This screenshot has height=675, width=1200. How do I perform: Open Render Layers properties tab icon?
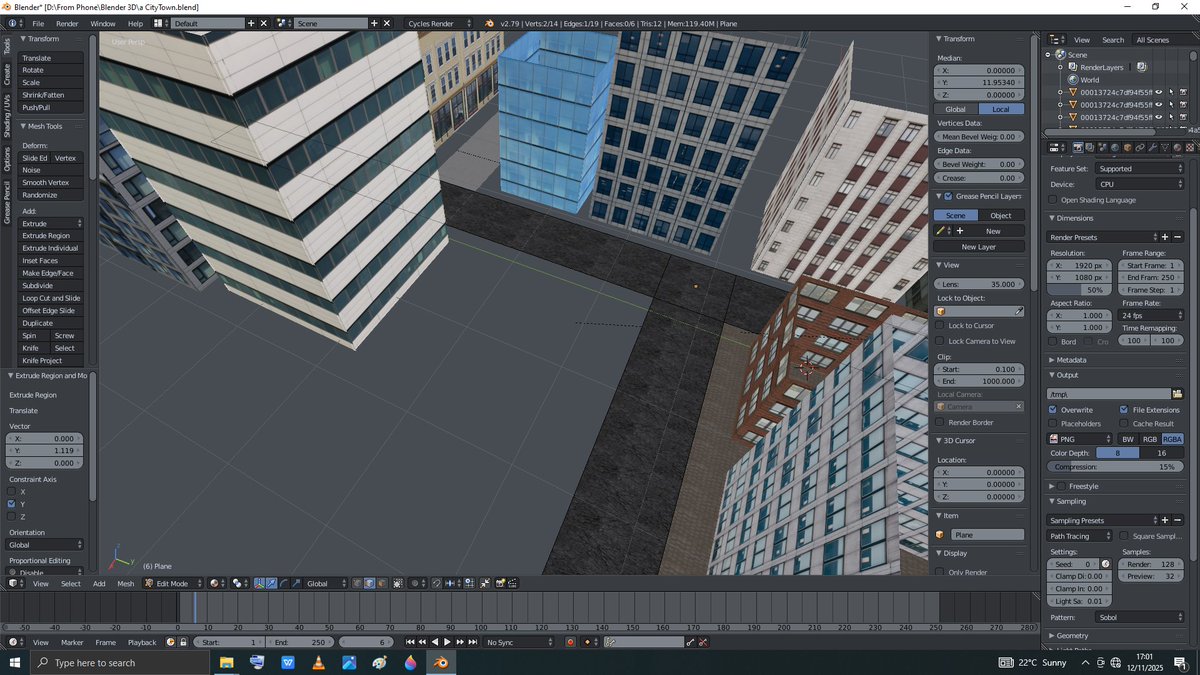(x=1090, y=148)
